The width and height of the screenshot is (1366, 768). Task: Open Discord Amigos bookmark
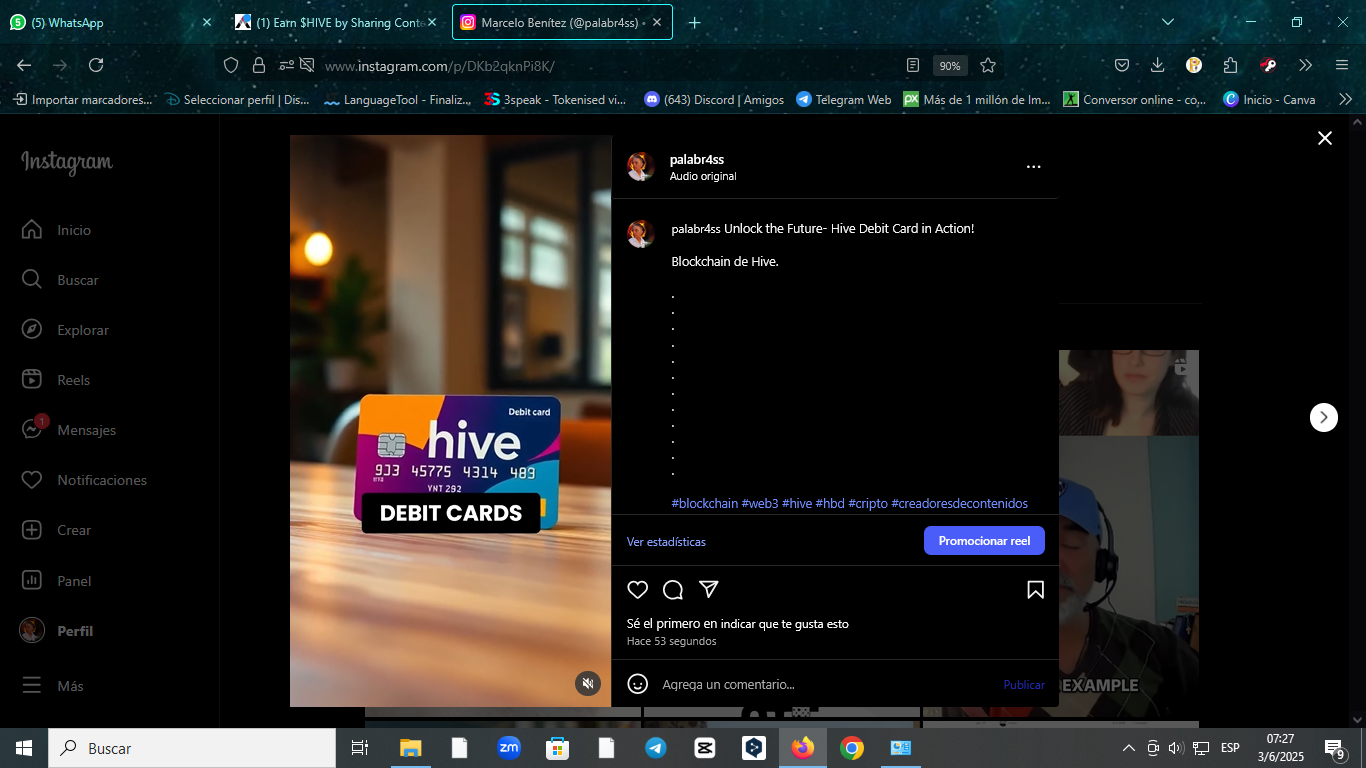714,100
